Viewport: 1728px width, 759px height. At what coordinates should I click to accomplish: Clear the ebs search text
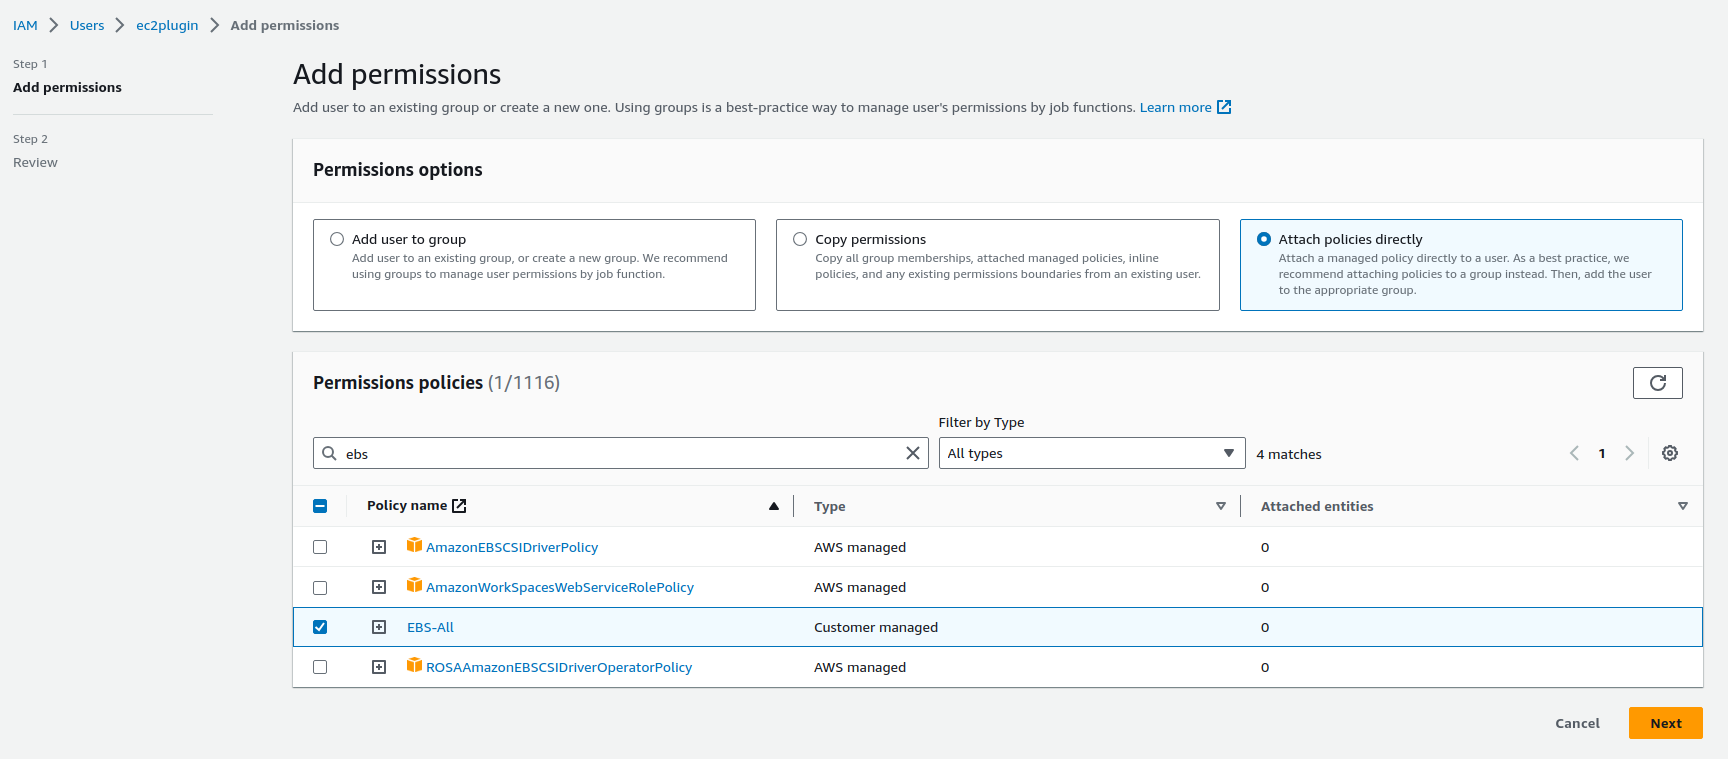tap(912, 453)
